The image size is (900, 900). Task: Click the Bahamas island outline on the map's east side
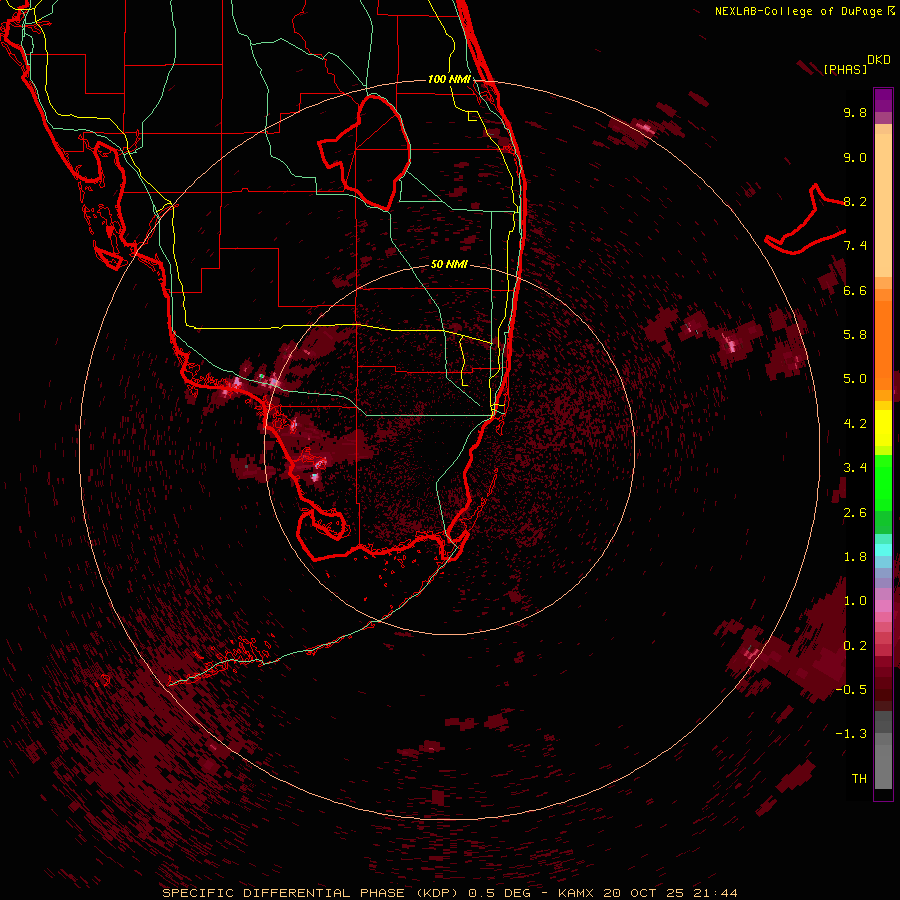pyautogui.click(x=806, y=219)
